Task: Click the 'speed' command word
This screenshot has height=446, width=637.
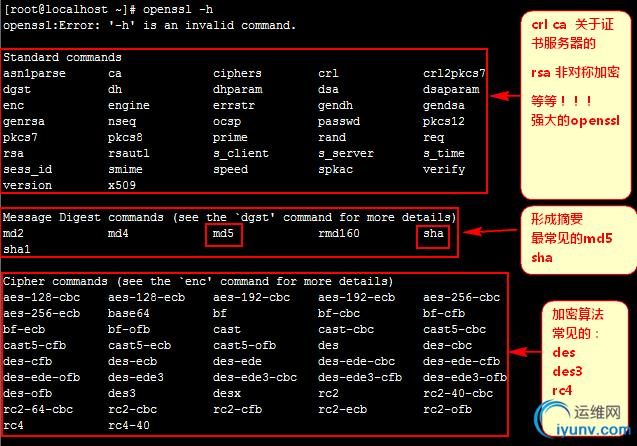Action: (x=230, y=169)
